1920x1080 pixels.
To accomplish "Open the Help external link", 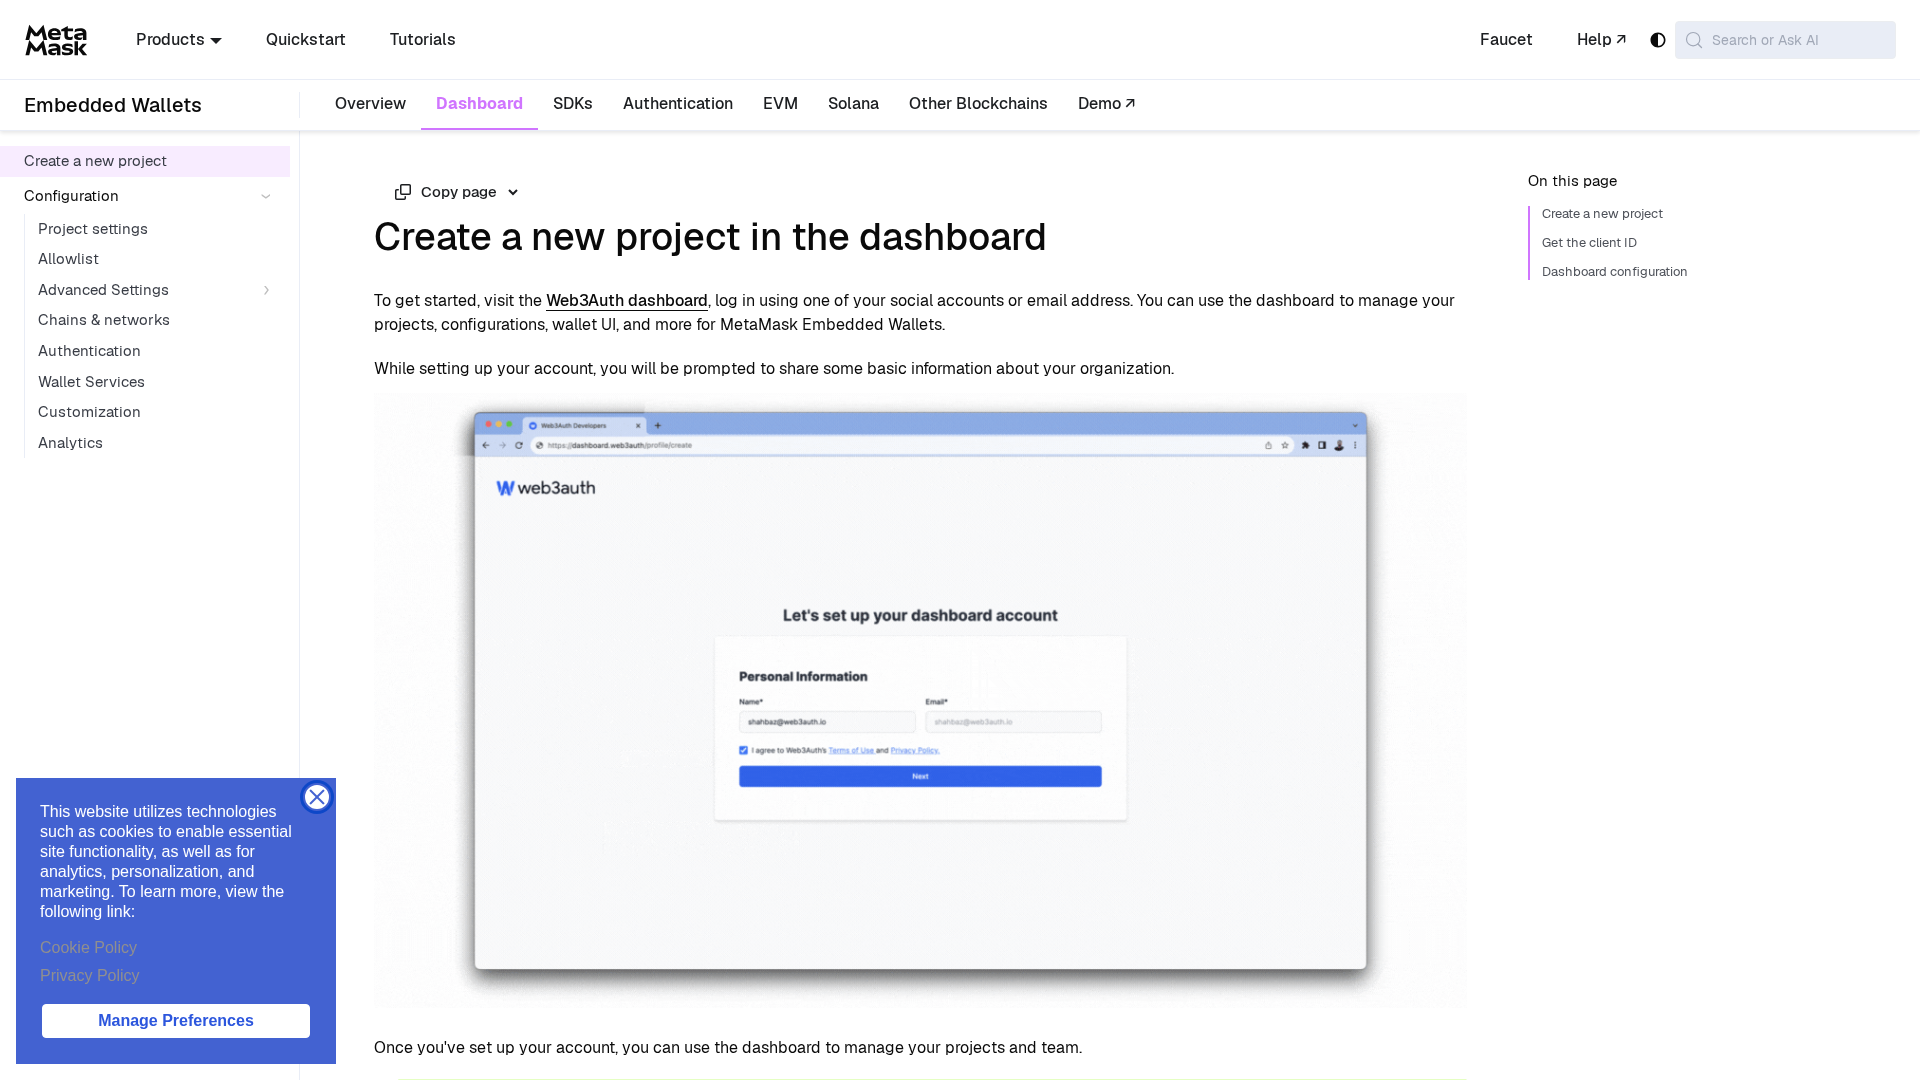I will (x=1601, y=40).
